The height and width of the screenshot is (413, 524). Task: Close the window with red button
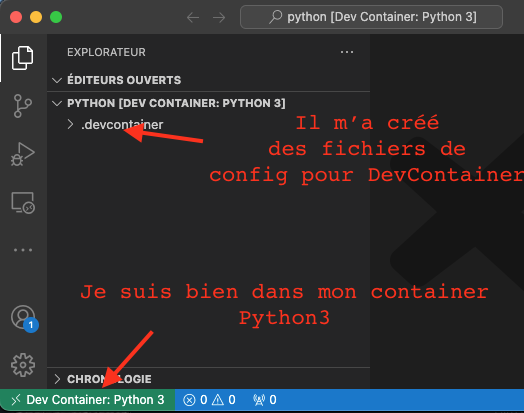16,17
